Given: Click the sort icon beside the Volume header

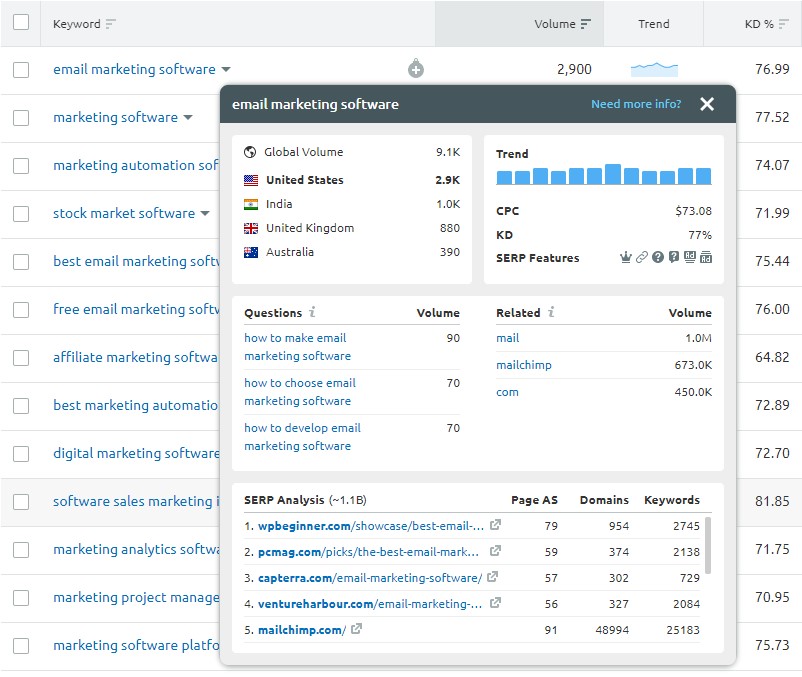Looking at the screenshot, I should click(586, 24).
